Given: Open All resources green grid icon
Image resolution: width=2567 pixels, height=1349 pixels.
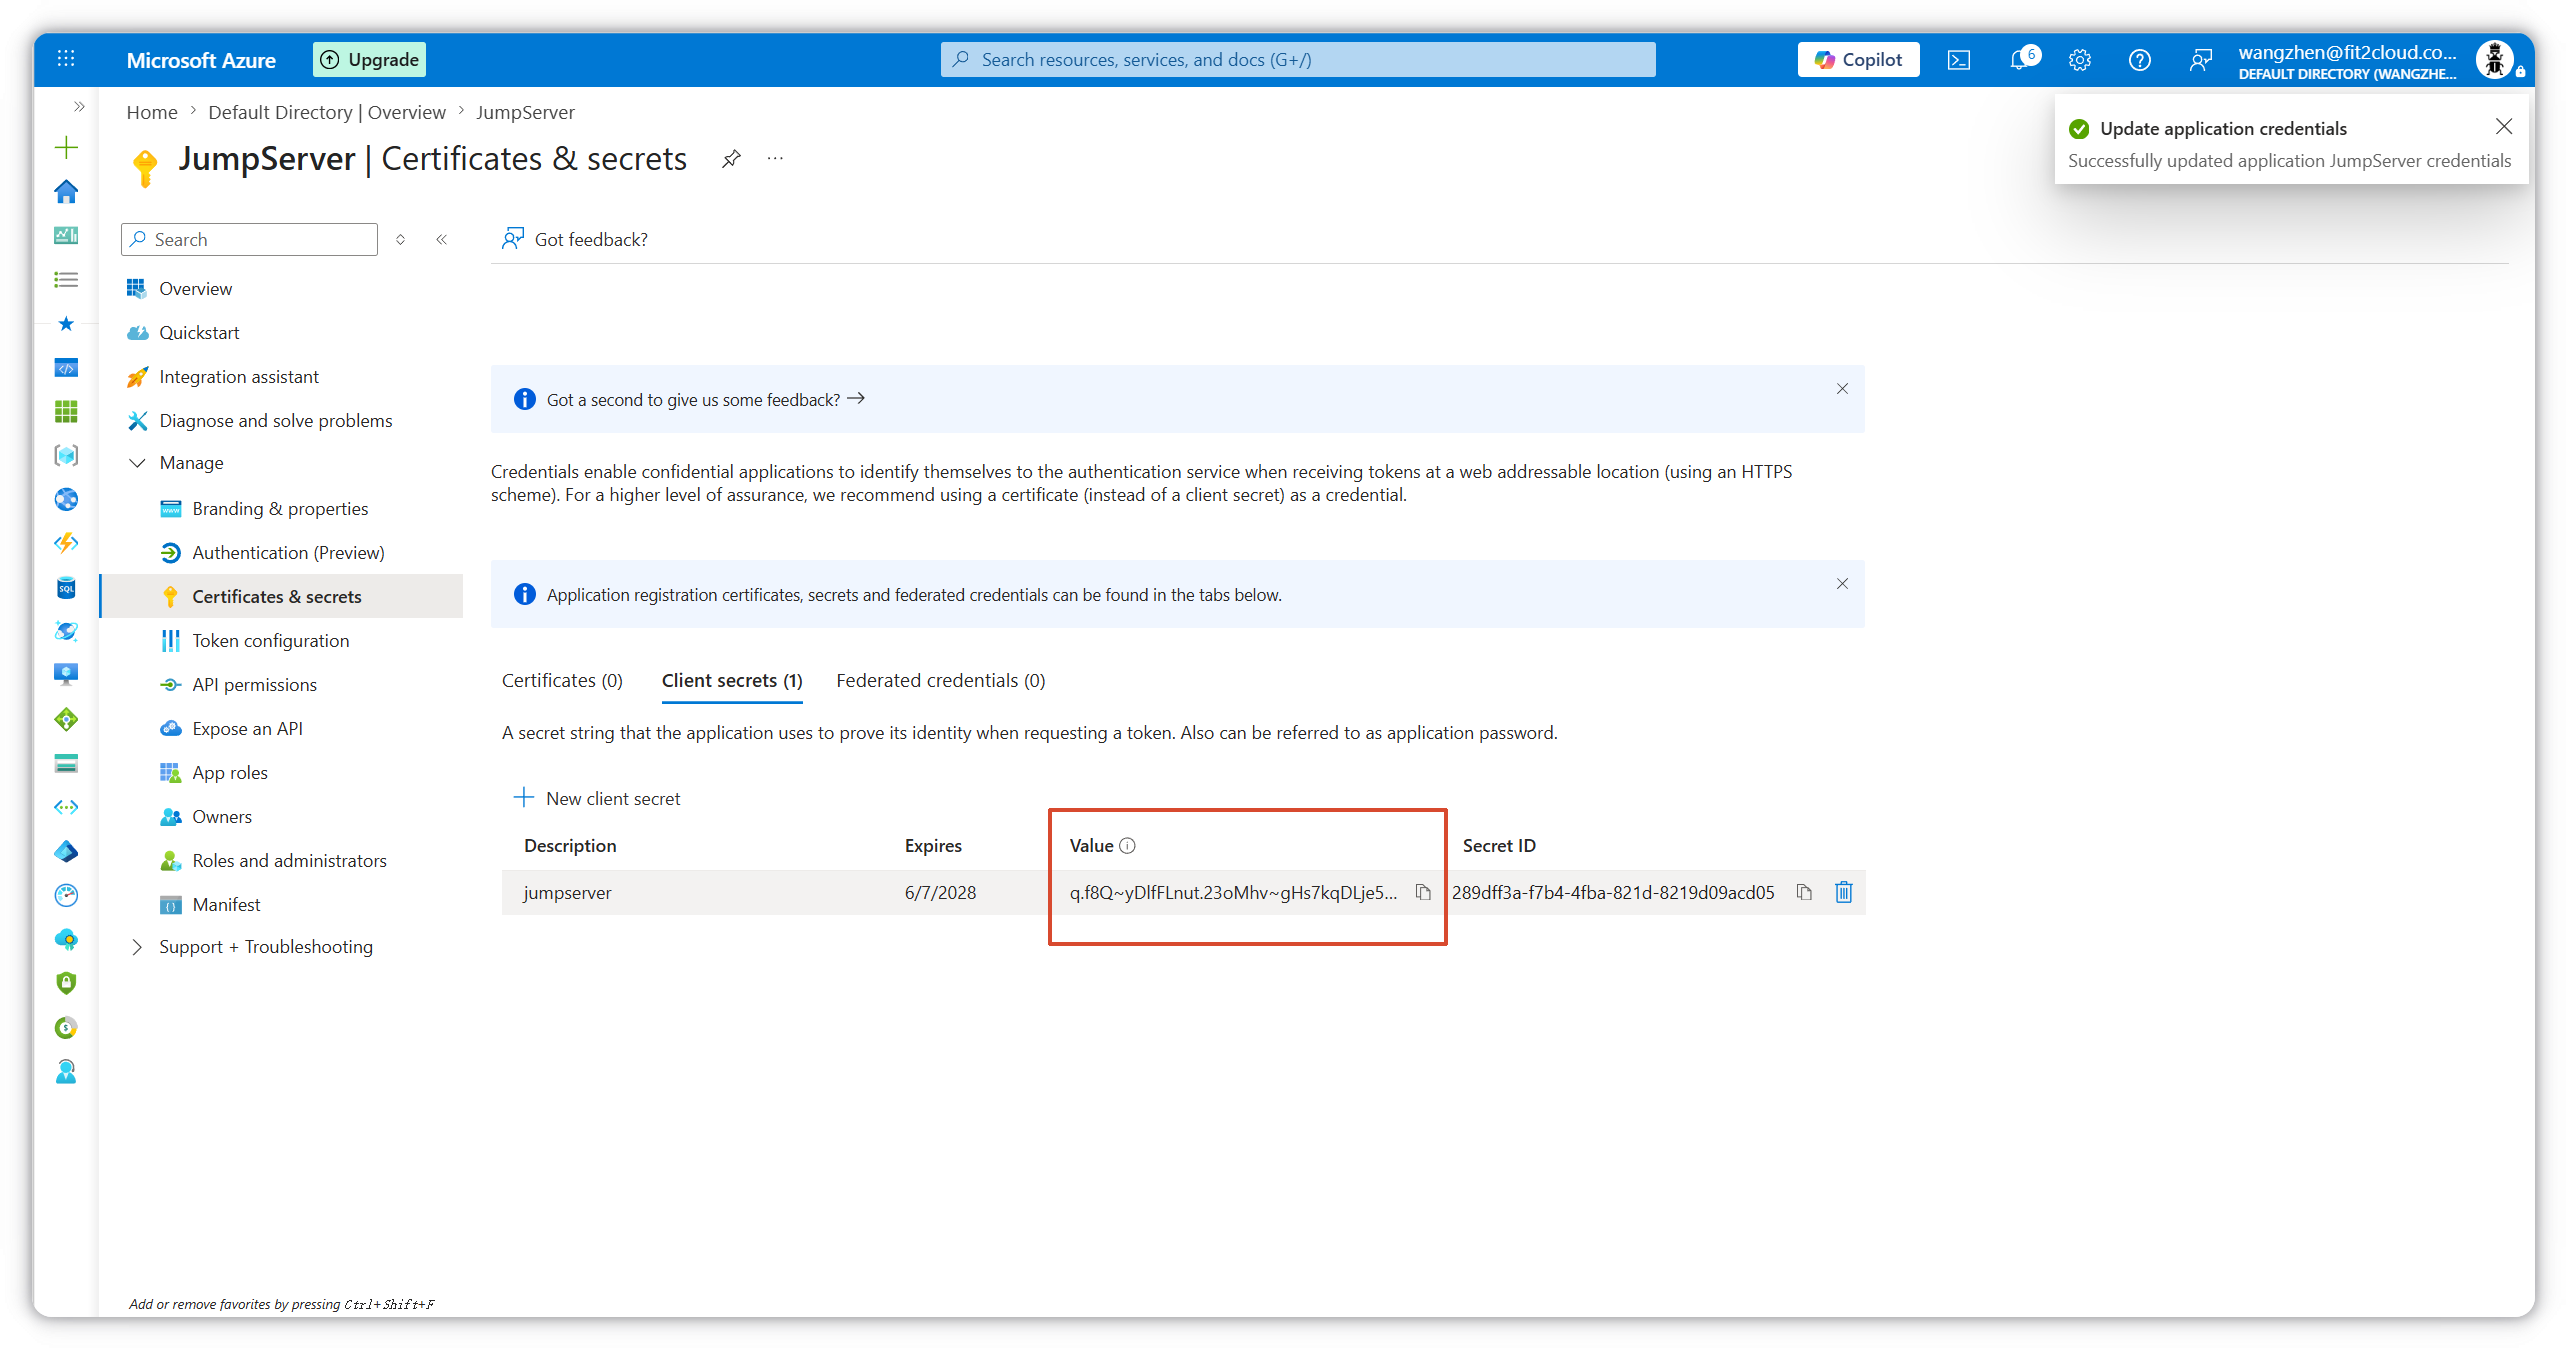Looking at the screenshot, I should [x=66, y=412].
